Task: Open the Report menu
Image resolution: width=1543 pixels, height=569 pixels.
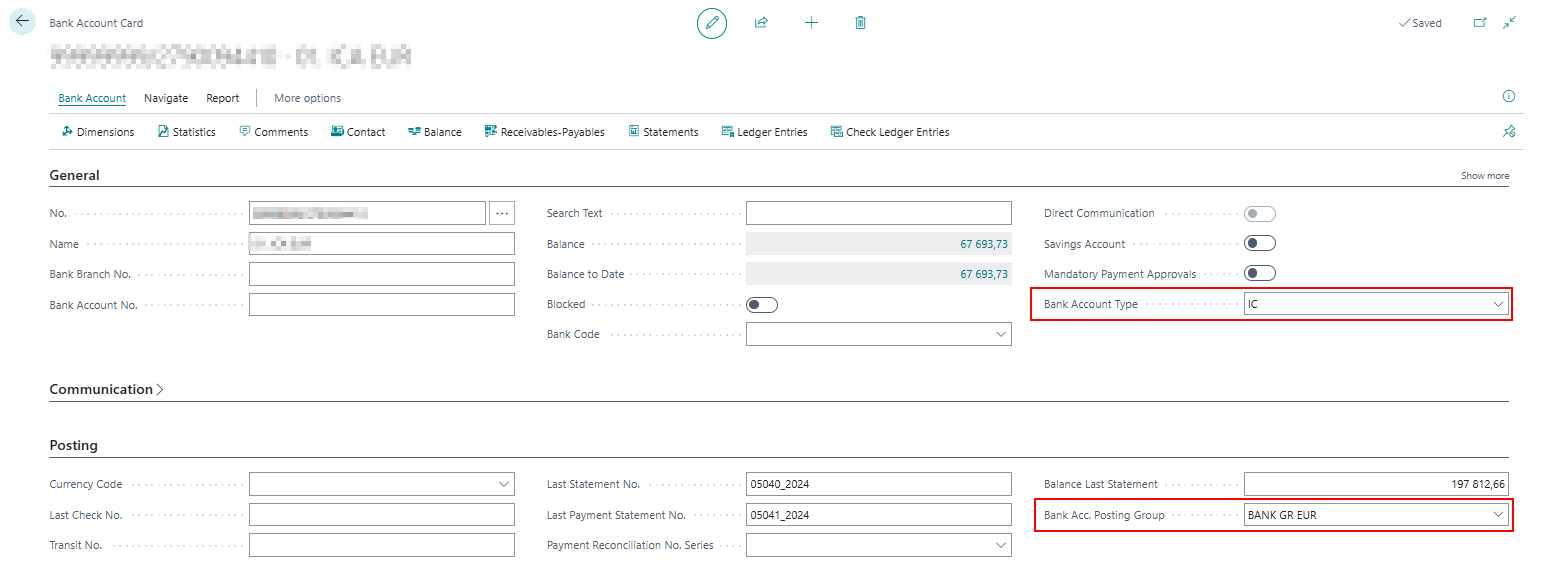Action: click(x=222, y=98)
